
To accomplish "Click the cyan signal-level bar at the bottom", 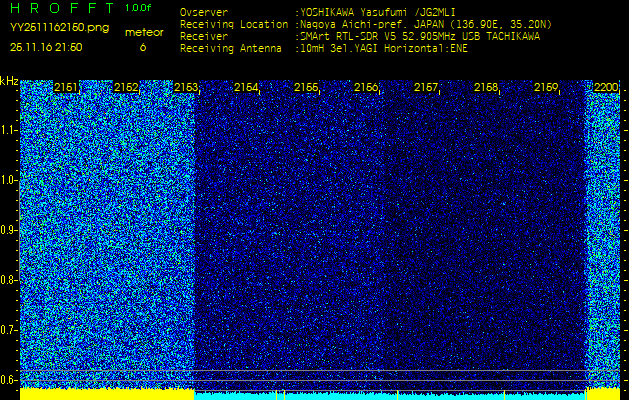I will pos(390,396).
